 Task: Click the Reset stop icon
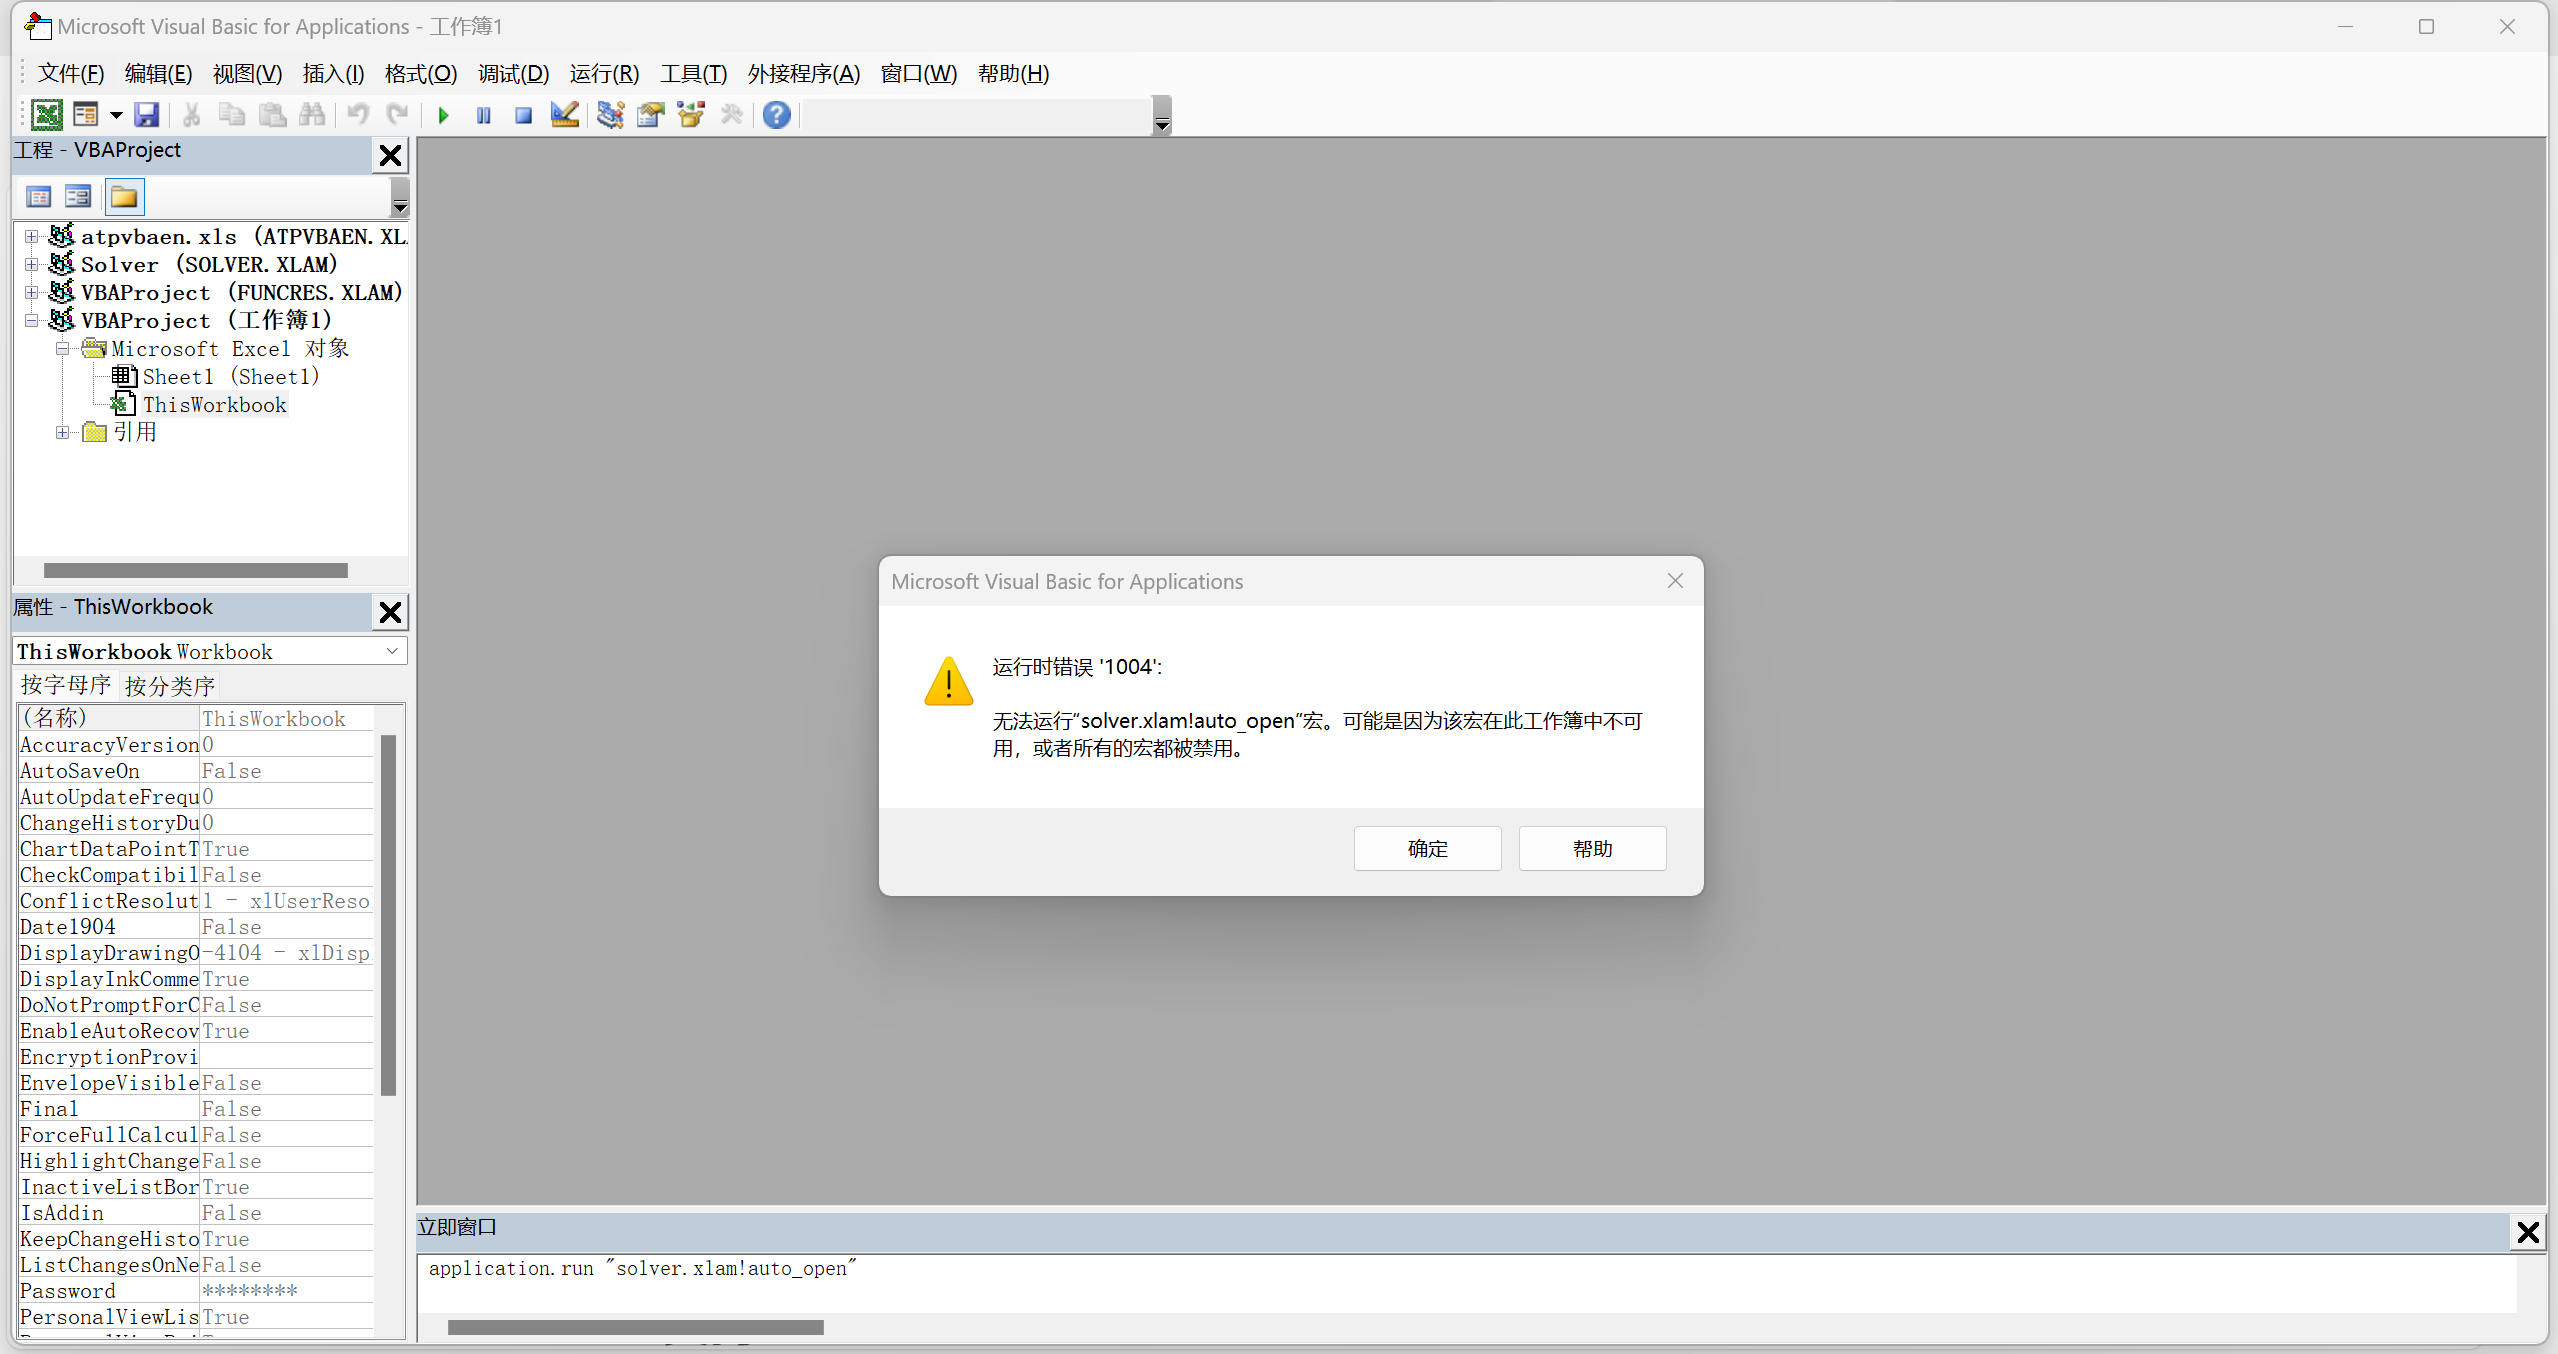tap(523, 115)
